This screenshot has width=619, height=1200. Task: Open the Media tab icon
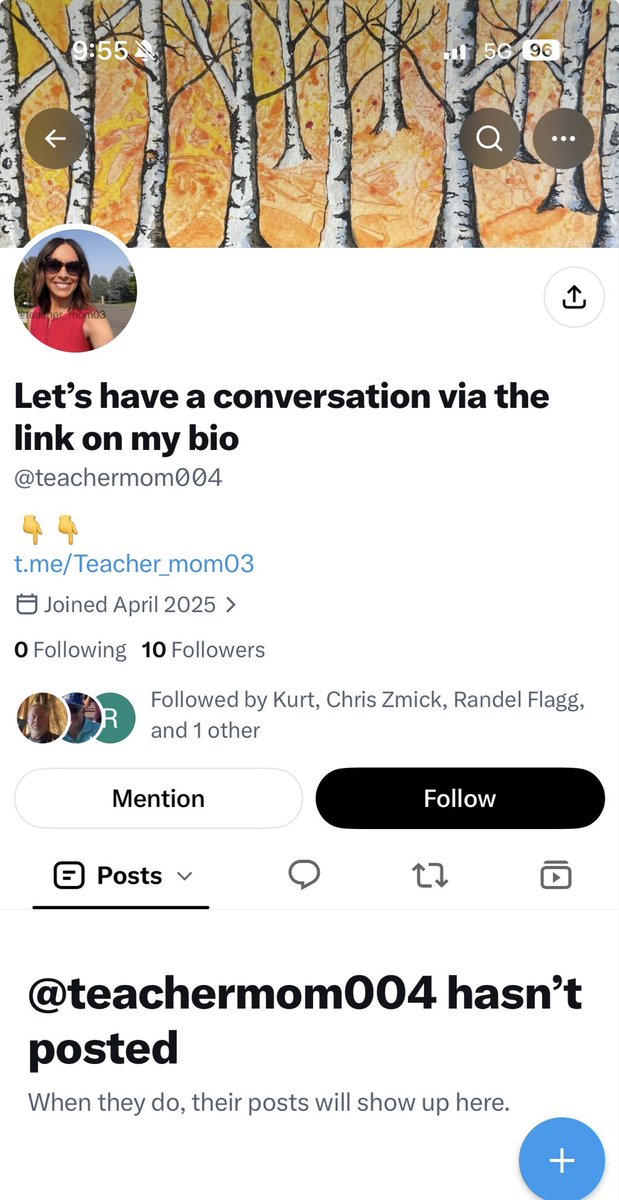(556, 875)
